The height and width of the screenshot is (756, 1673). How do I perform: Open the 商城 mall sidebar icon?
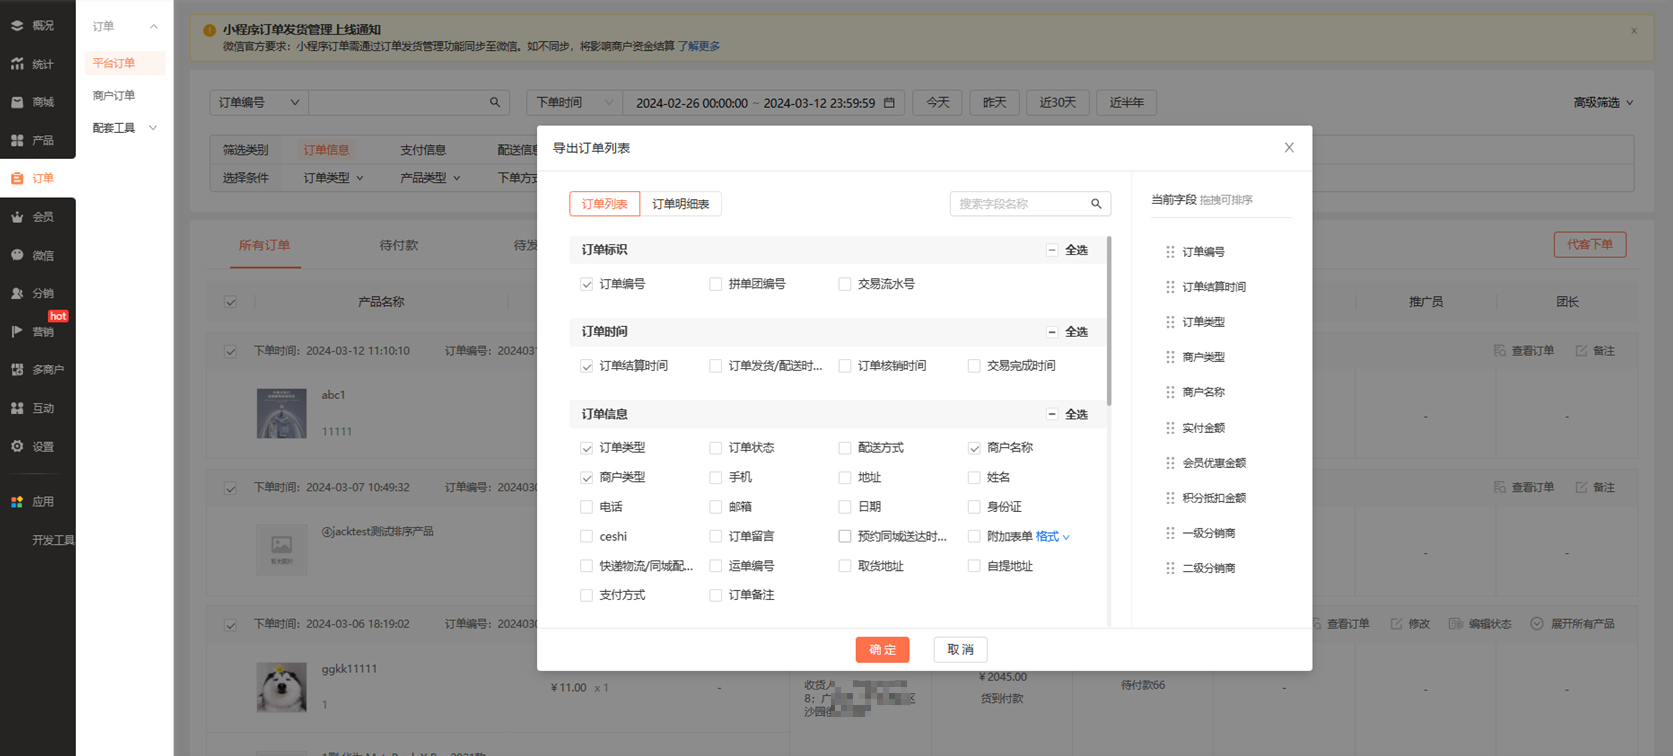pos(17,102)
